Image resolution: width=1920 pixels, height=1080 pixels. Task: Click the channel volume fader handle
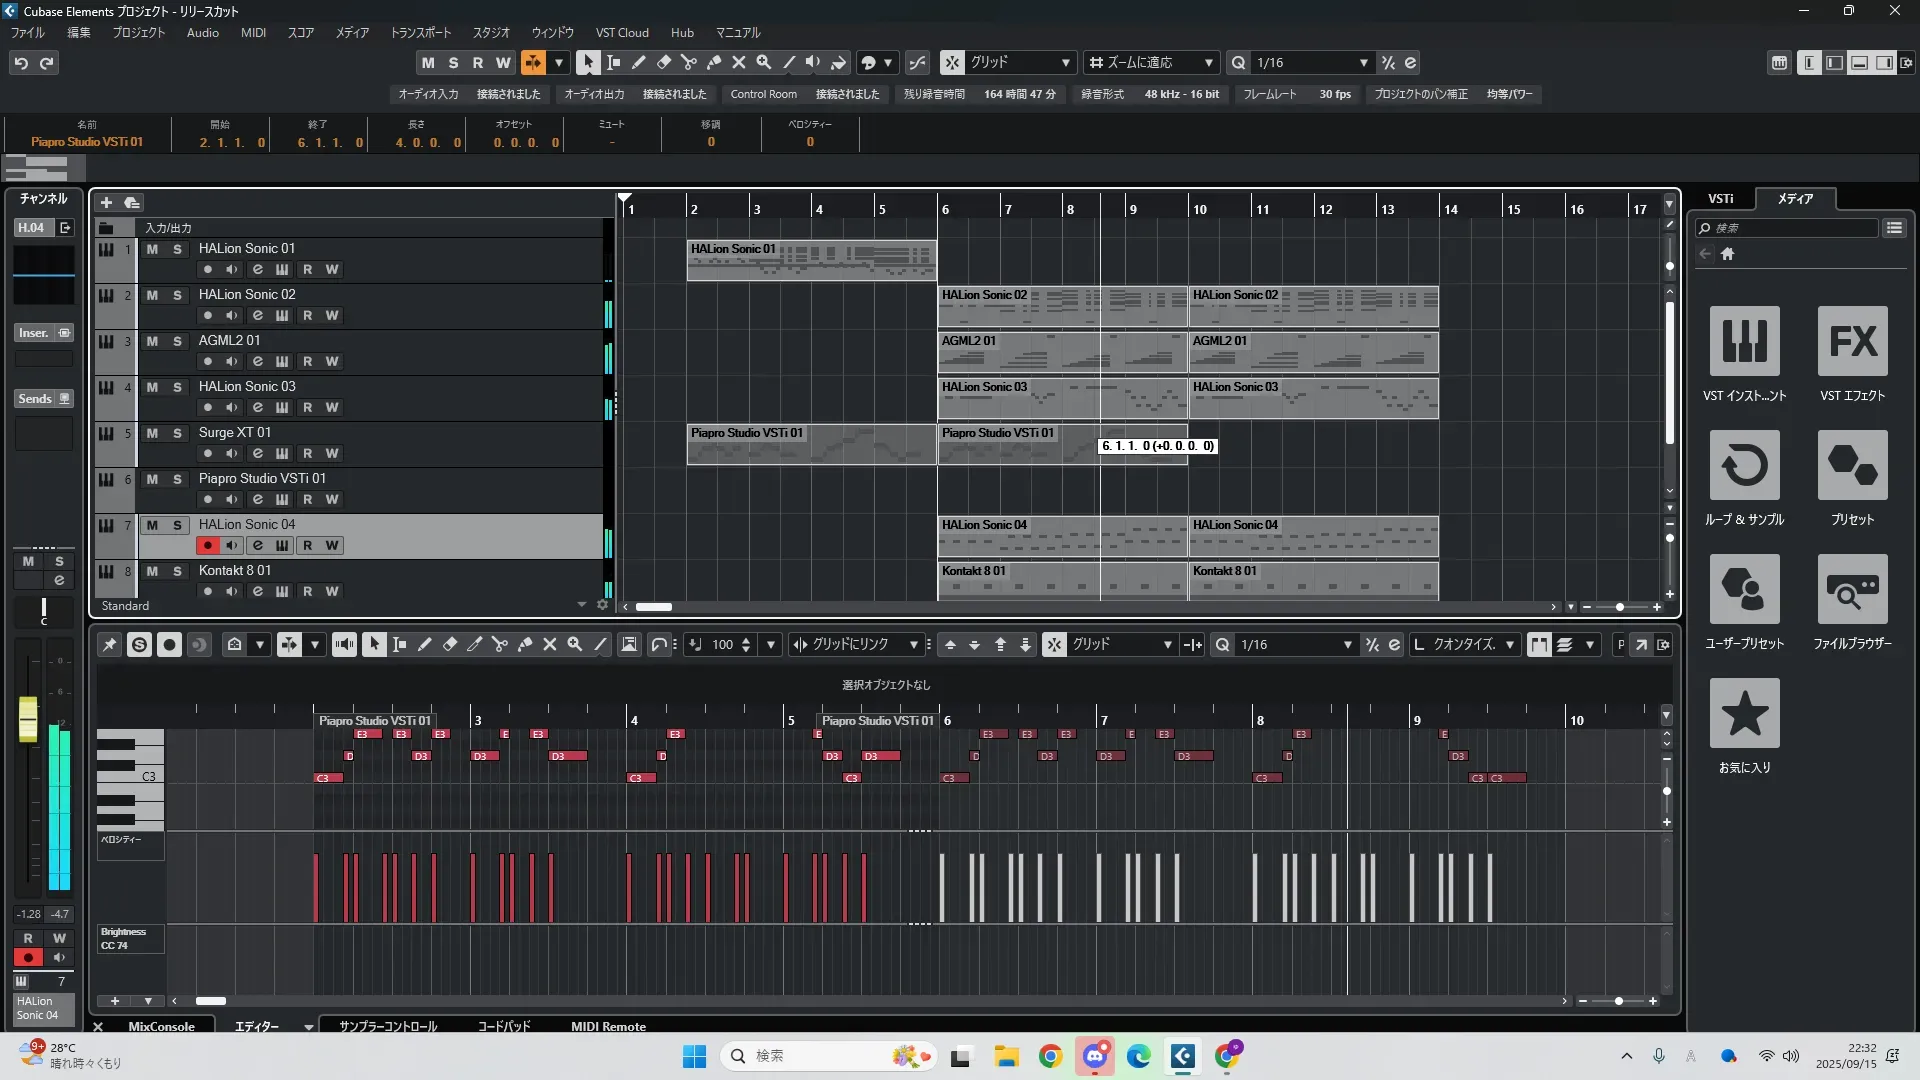click(28, 718)
